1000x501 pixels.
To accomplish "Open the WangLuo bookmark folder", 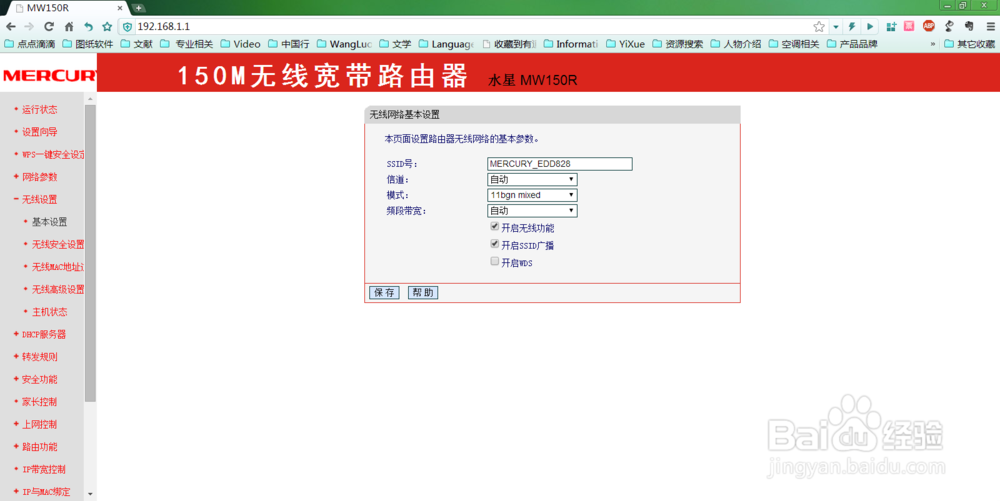I will (x=344, y=44).
